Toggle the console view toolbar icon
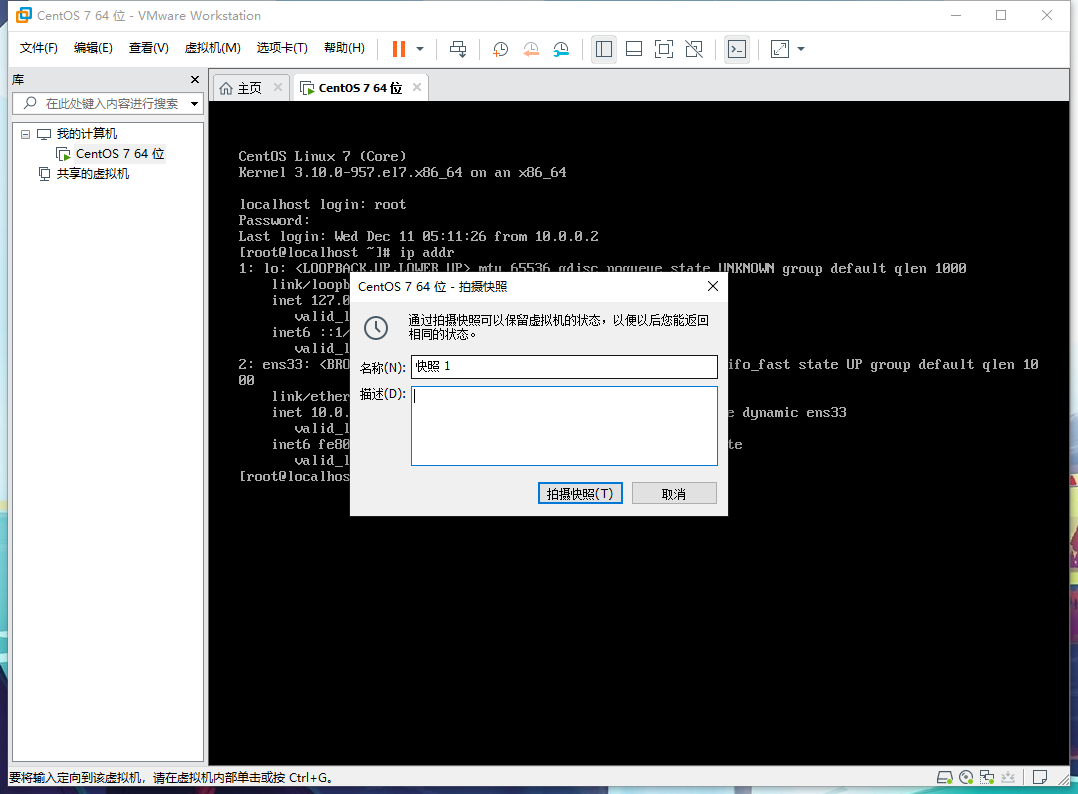The height and width of the screenshot is (794, 1078). pos(737,49)
